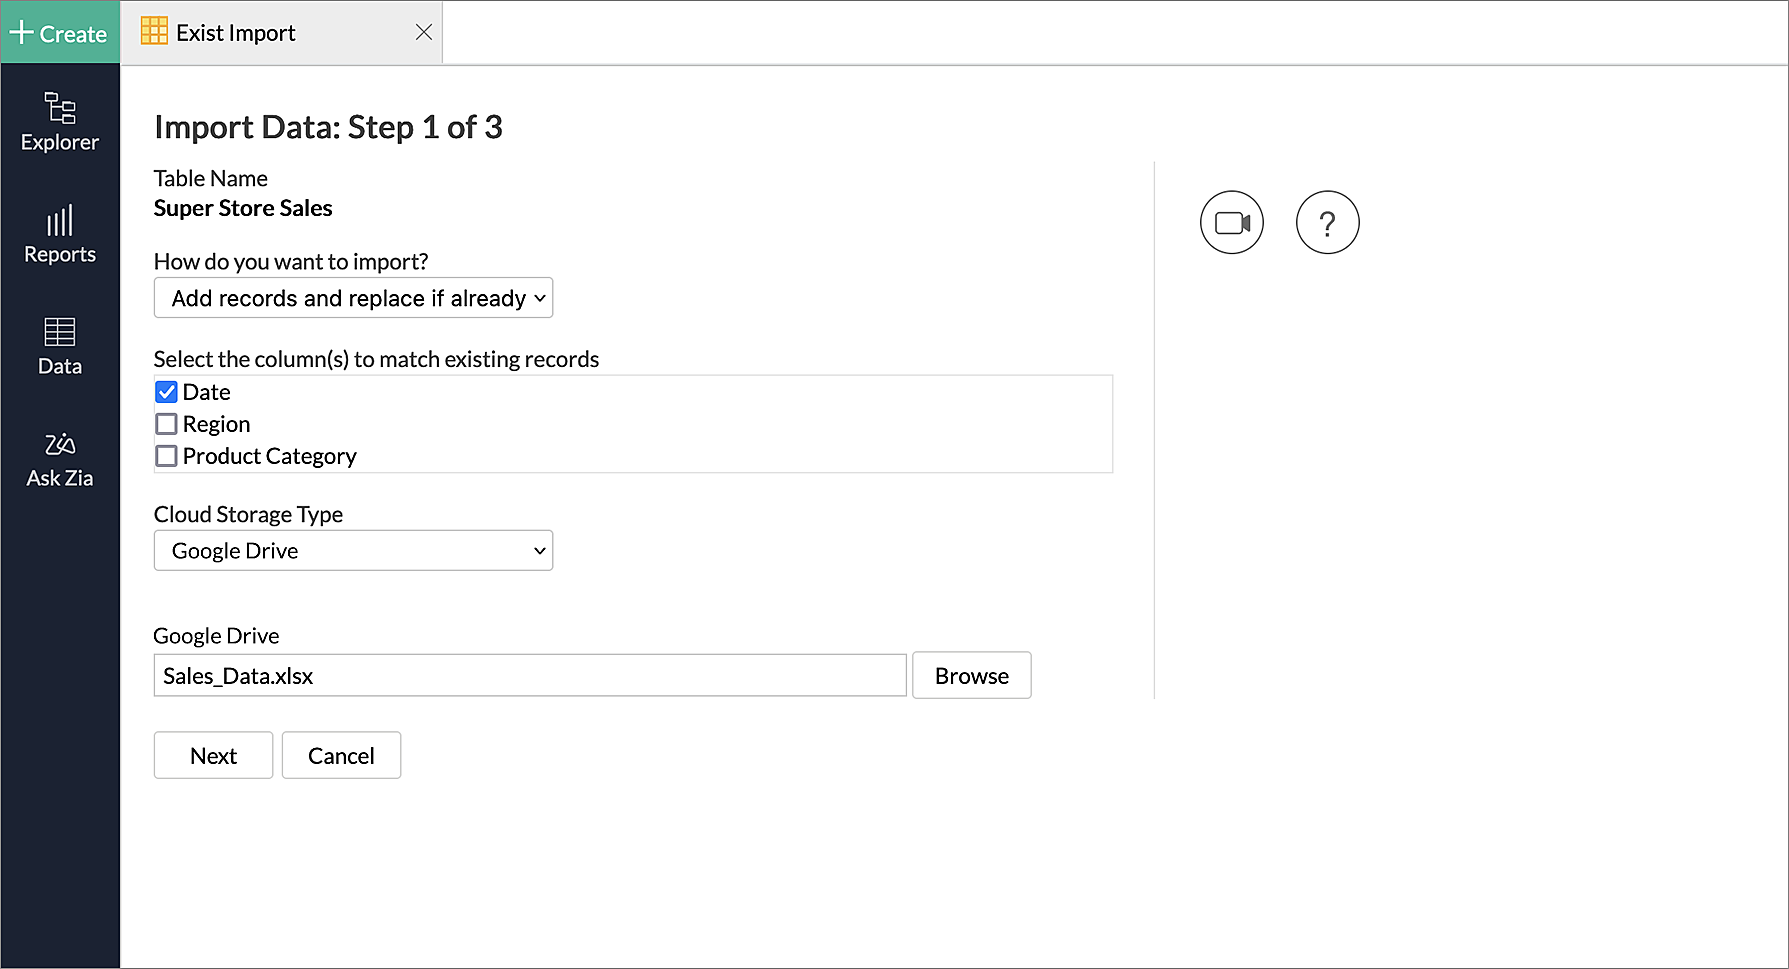Screen dimensions: 1789x969
Task: Close the Exist Import tab
Action: tap(424, 32)
